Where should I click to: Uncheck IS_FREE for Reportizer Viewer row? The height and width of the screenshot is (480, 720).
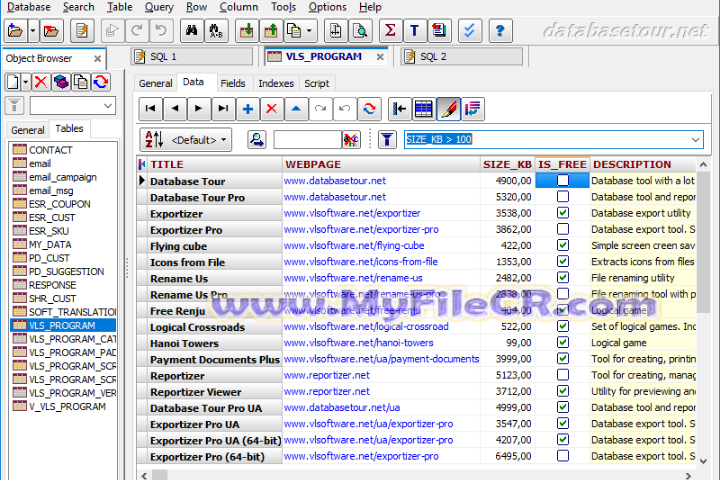(562, 391)
